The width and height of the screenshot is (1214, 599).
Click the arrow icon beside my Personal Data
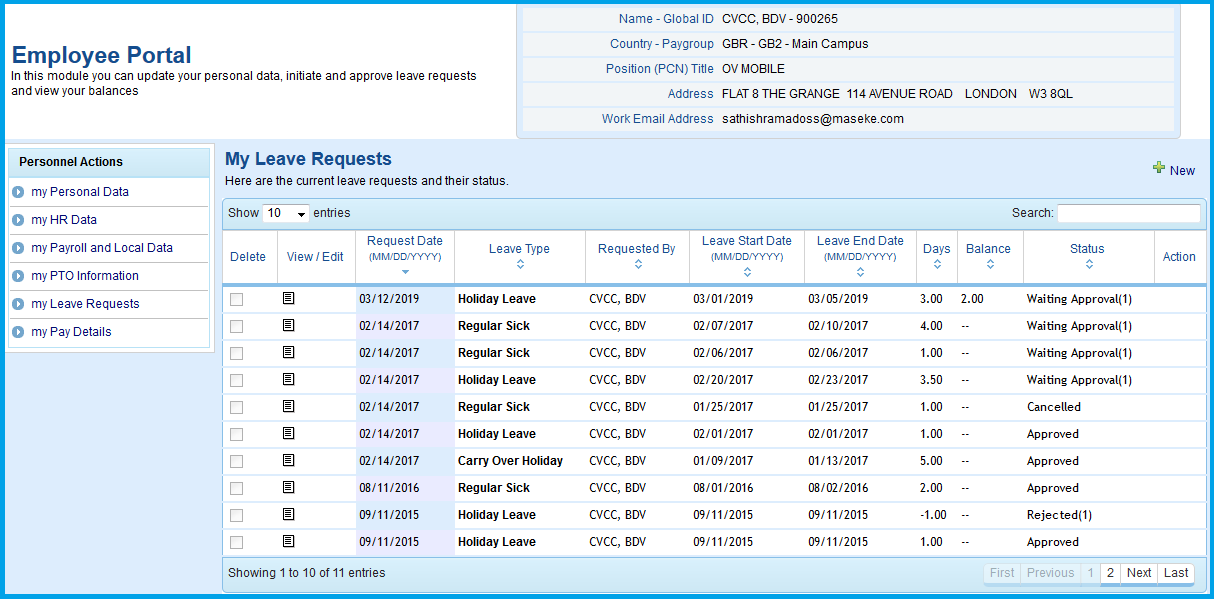coord(18,192)
